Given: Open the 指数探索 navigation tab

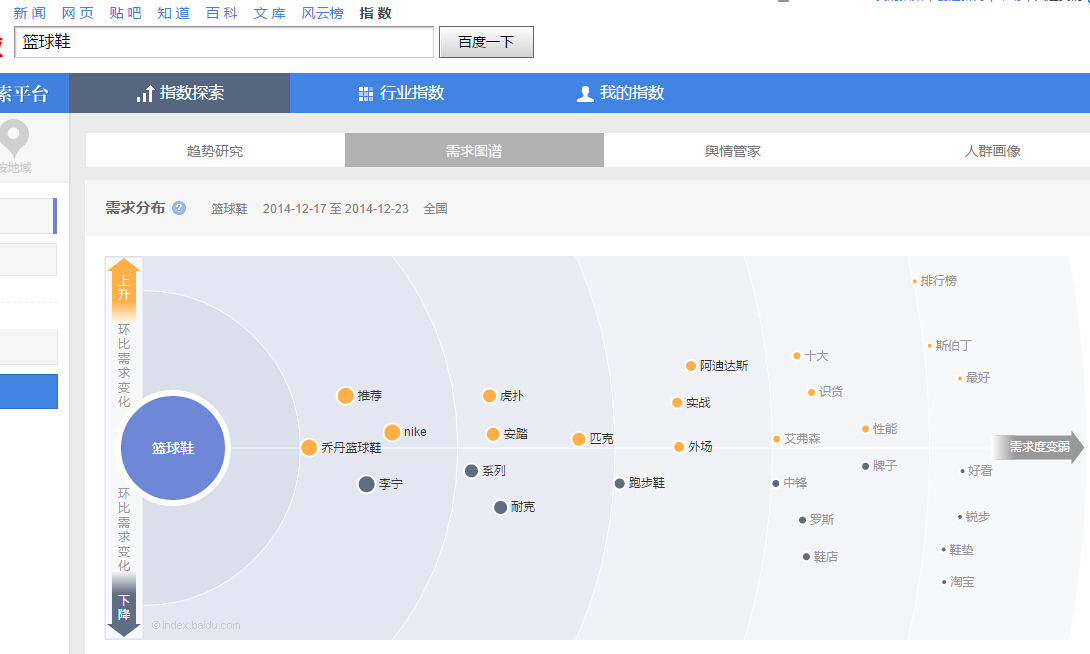Looking at the screenshot, I should coord(180,93).
